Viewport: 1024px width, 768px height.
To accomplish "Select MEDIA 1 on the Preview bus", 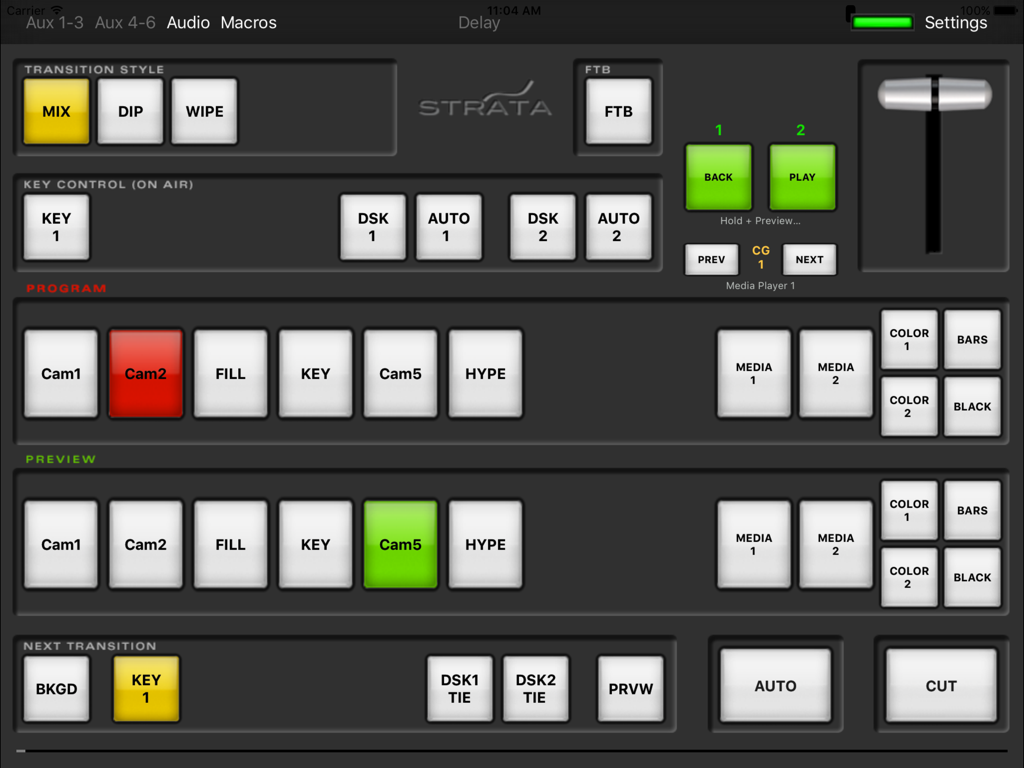I will [x=754, y=544].
